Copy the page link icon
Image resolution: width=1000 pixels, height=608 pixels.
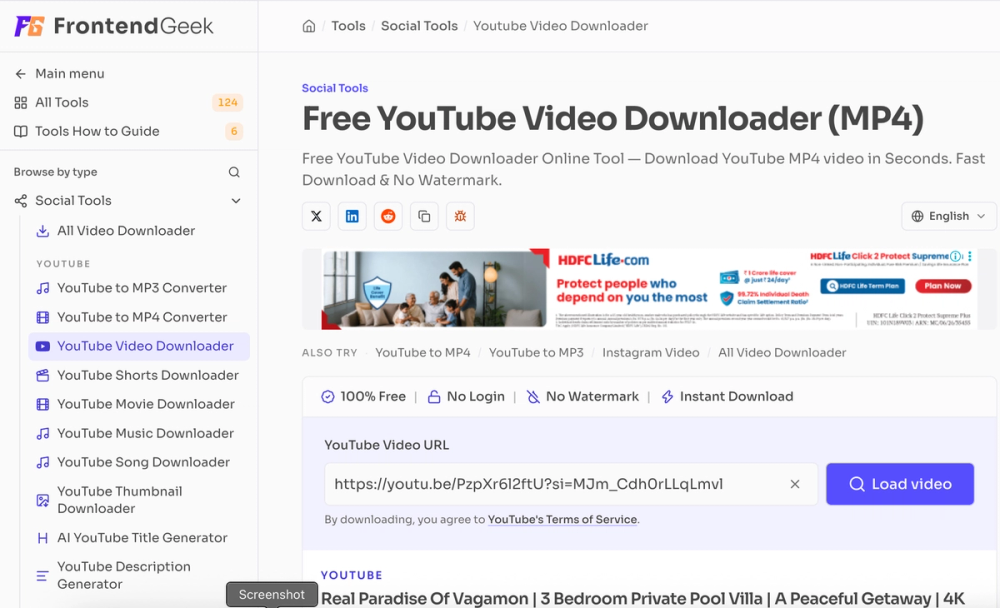424,216
